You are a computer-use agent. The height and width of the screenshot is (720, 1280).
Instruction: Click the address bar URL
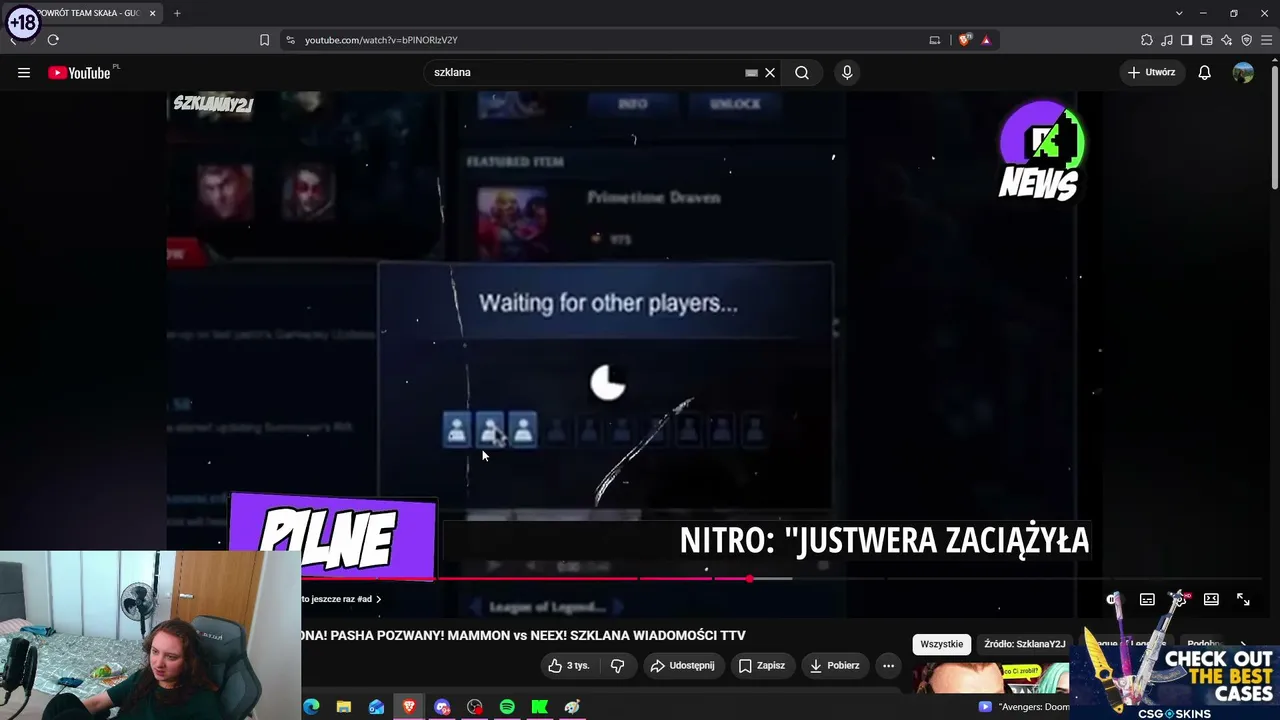pyautogui.click(x=381, y=40)
